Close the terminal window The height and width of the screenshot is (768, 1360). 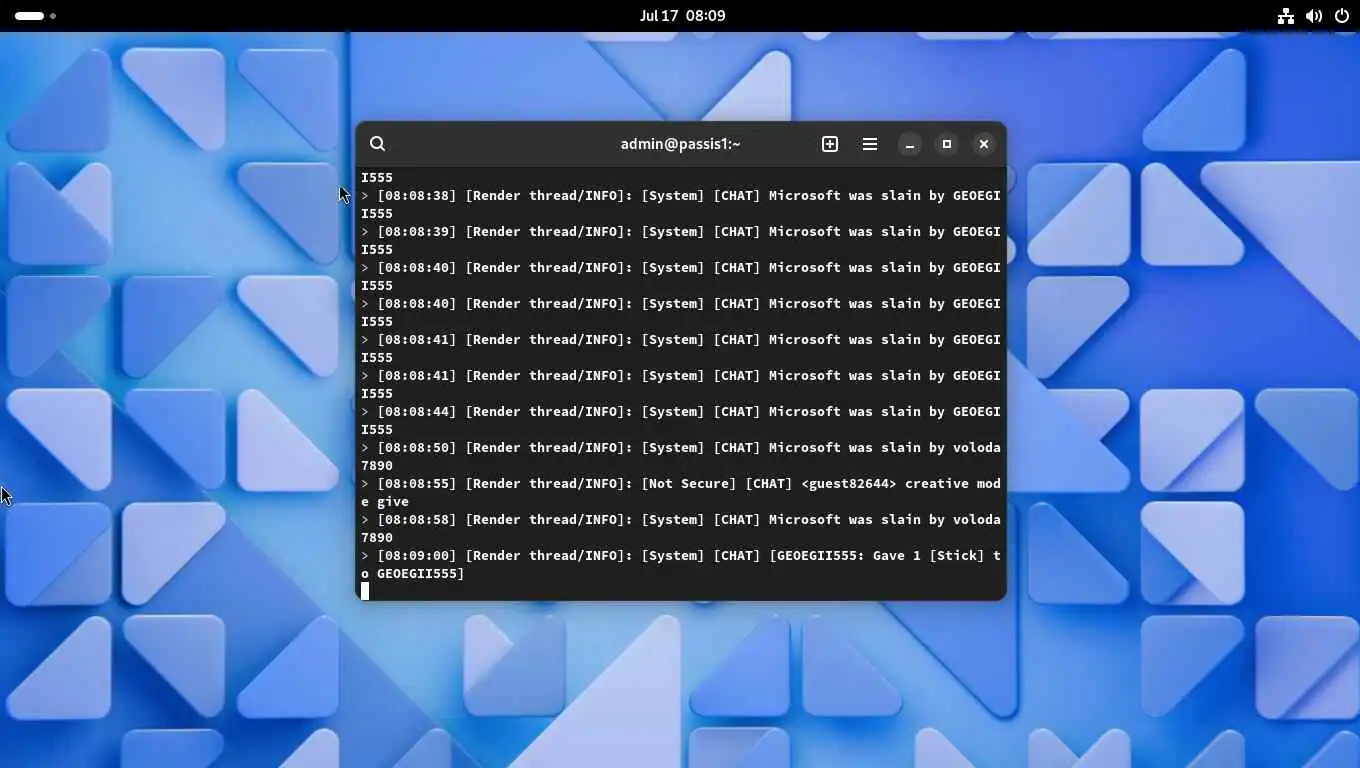(x=984, y=144)
